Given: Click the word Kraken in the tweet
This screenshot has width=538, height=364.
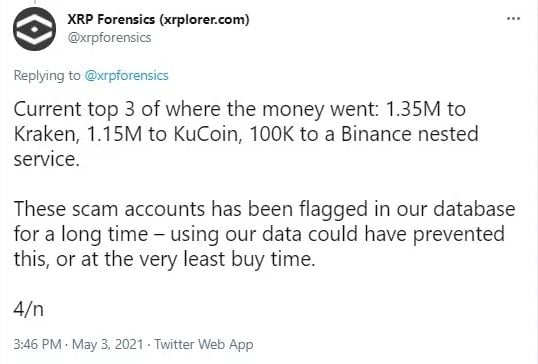Looking at the screenshot, I should (x=47, y=134).
